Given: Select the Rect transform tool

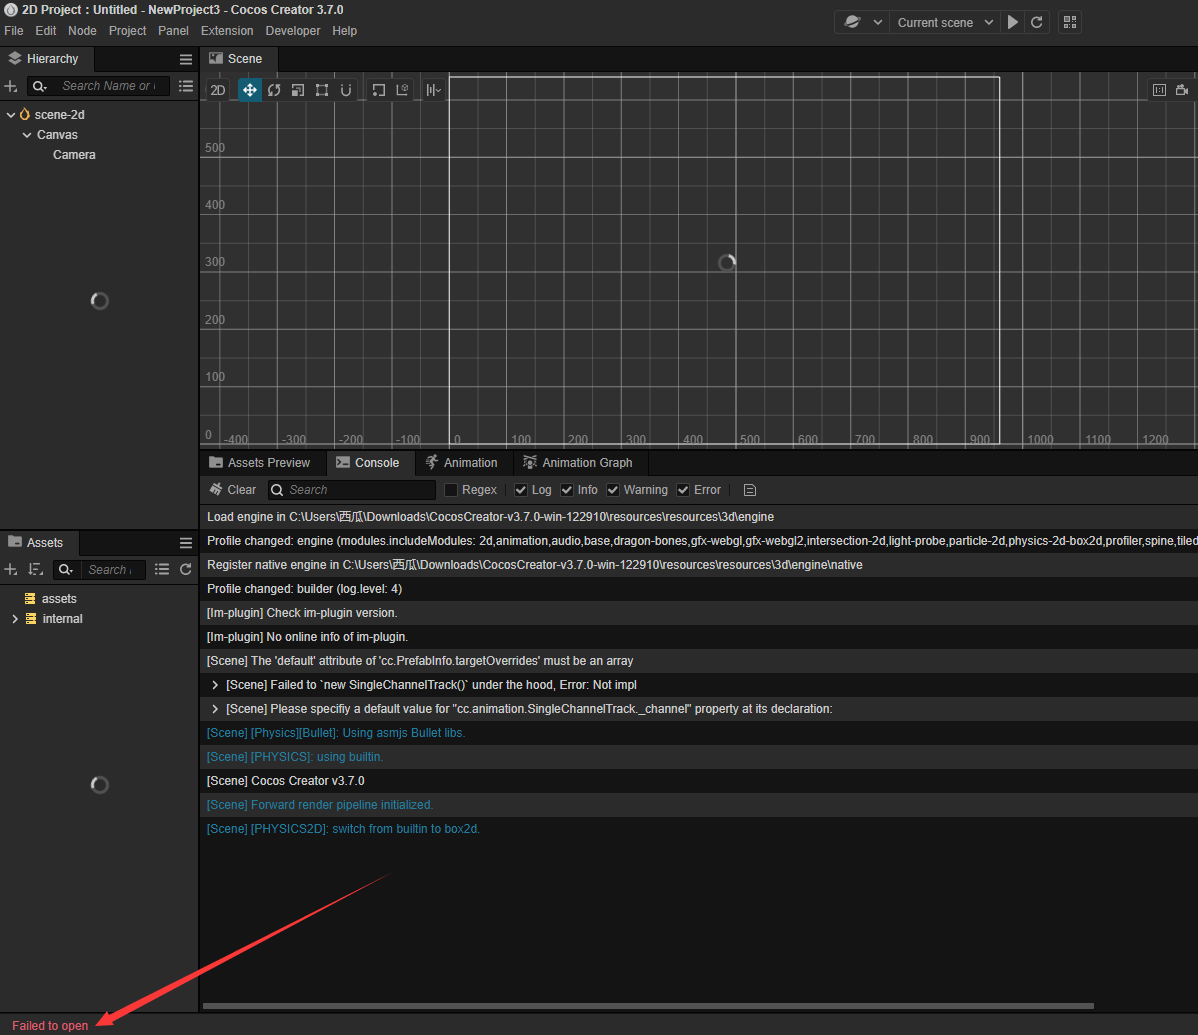Looking at the screenshot, I should click(321, 89).
